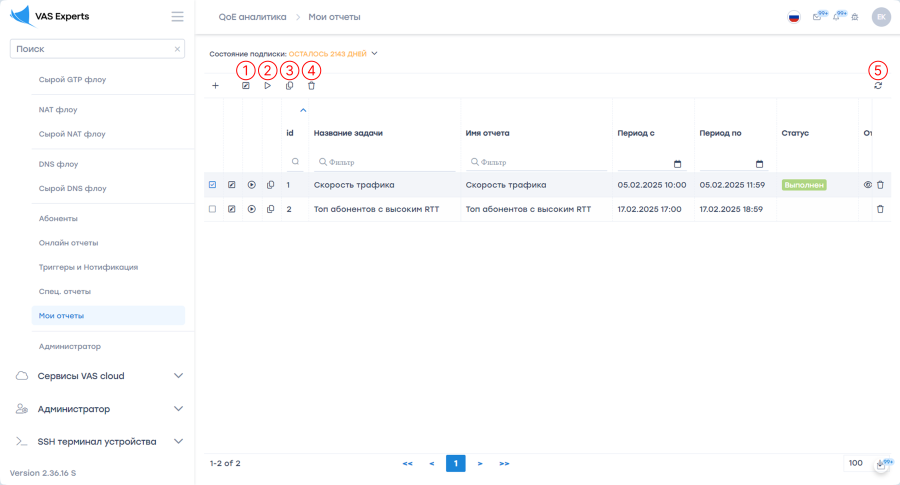Click the toolbar run report play icon
The height and width of the screenshot is (485, 900).
268,86
